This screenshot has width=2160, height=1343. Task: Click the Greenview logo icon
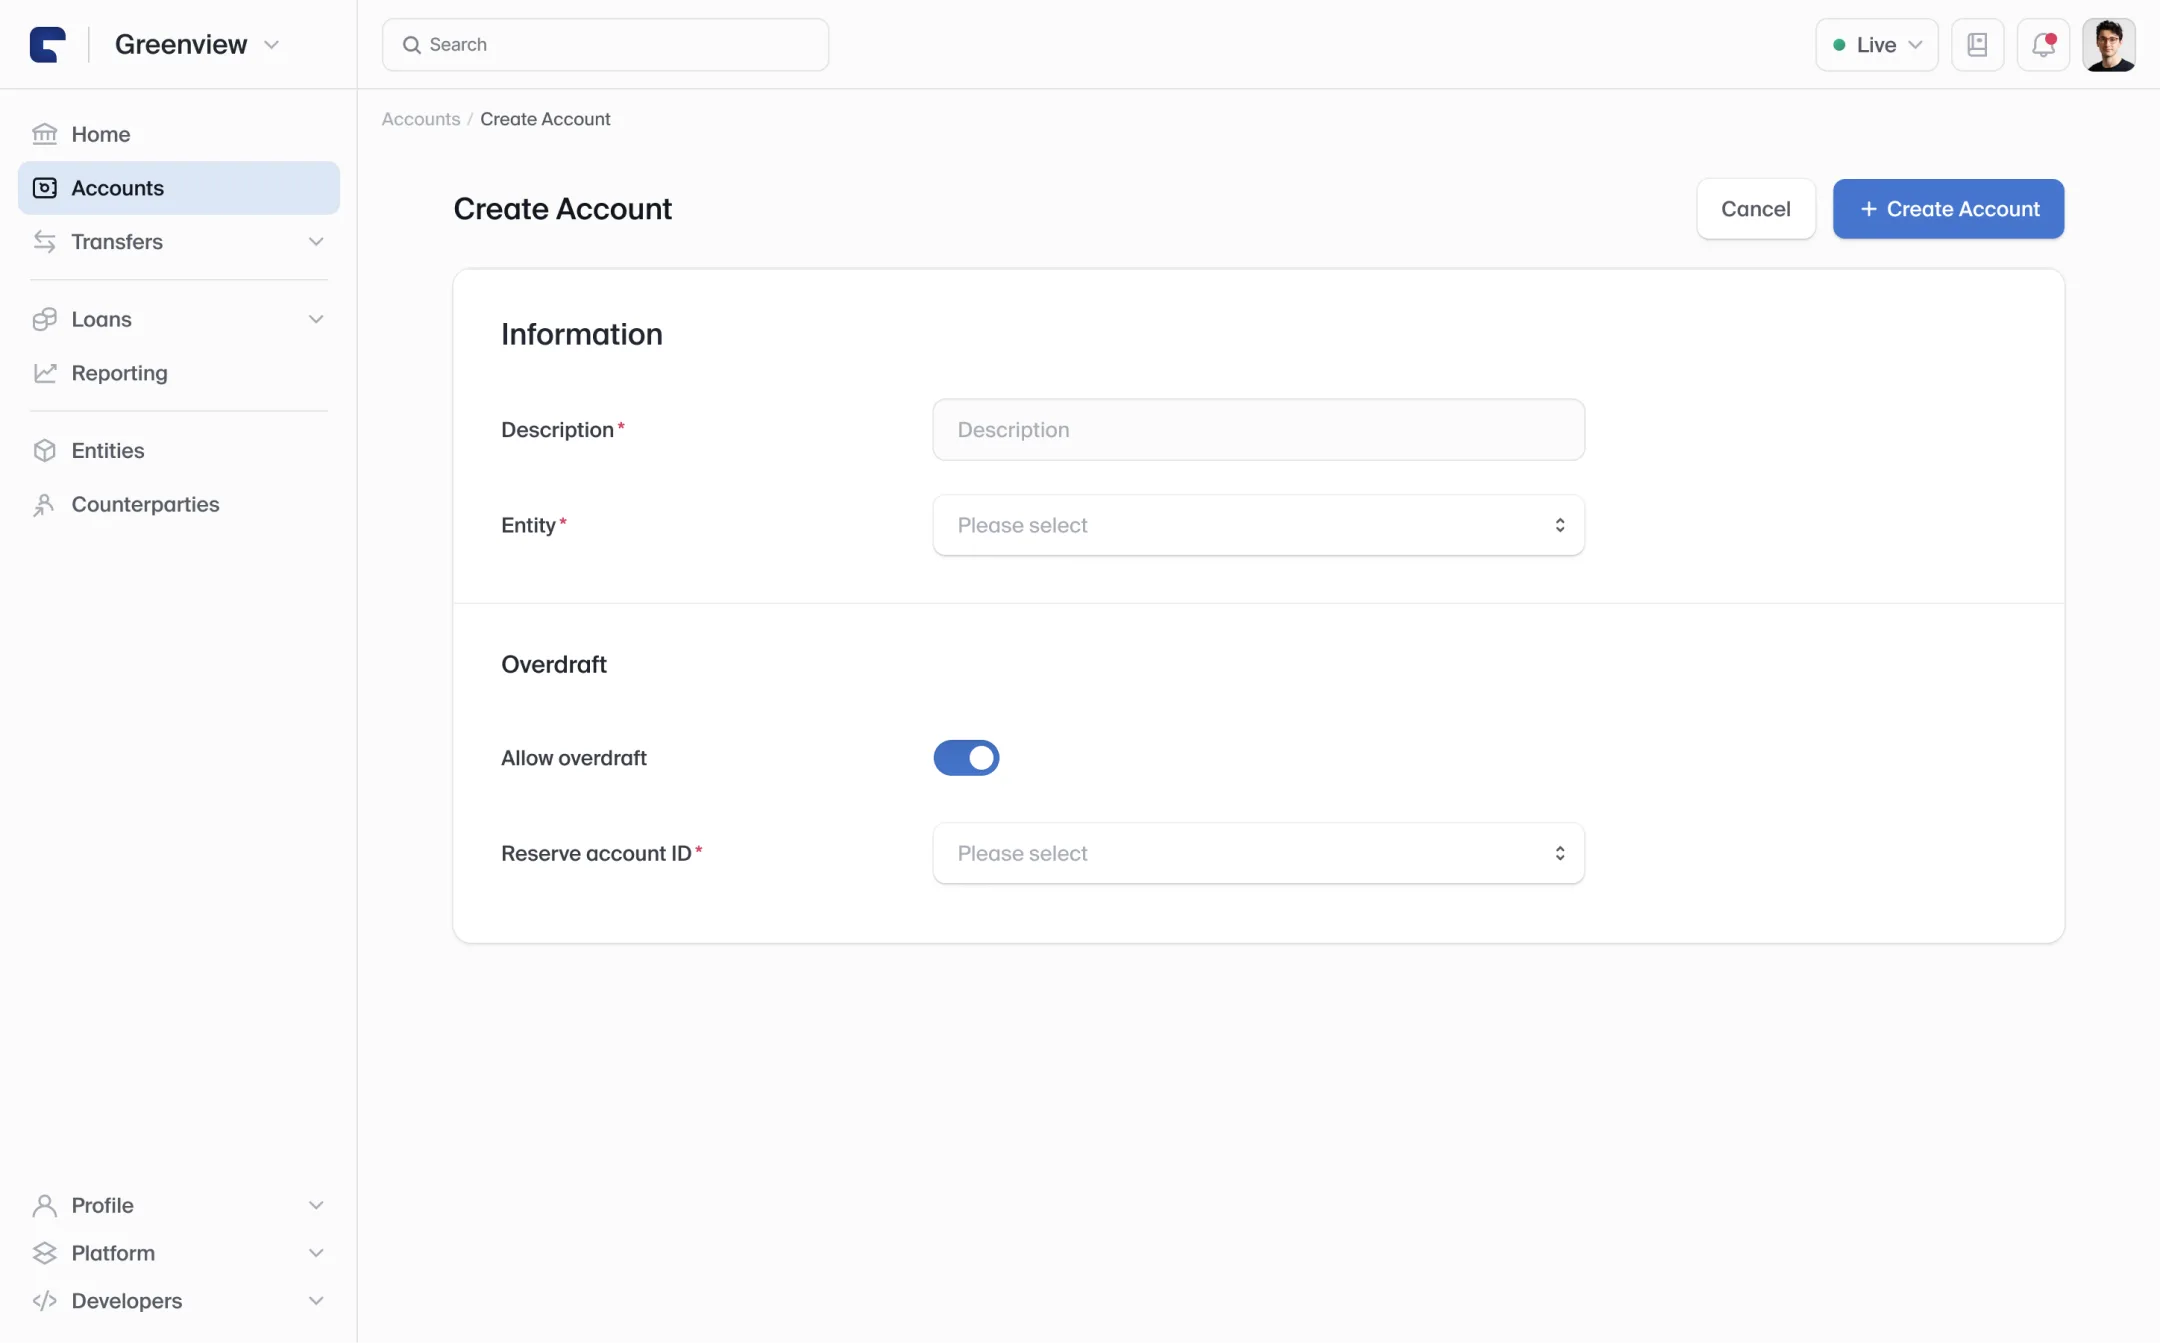(48, 45)
